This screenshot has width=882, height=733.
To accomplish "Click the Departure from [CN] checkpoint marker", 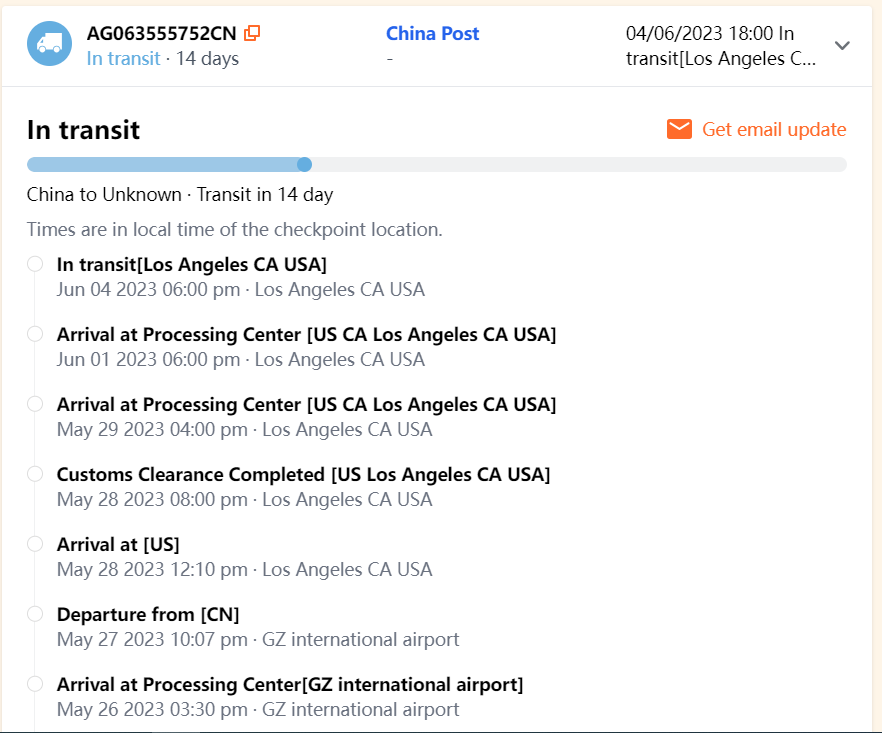I will tap(35, 614).
